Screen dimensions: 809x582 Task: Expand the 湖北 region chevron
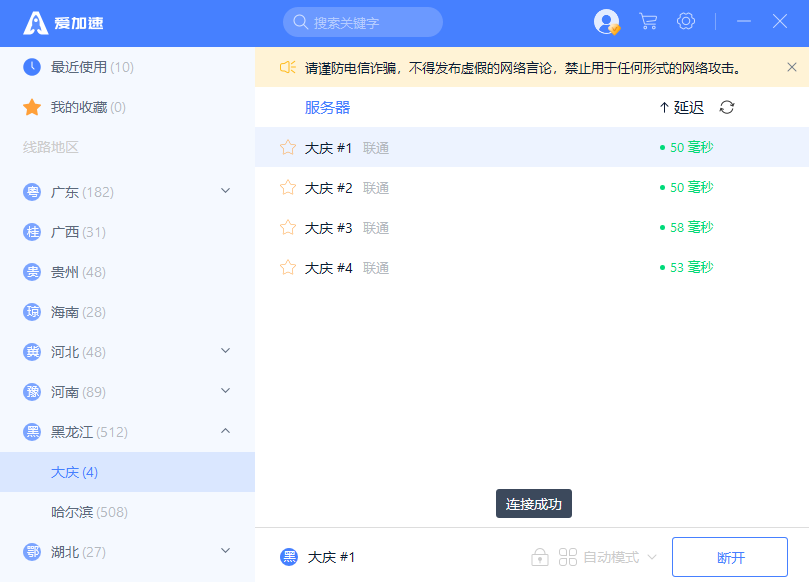point(225,551)
